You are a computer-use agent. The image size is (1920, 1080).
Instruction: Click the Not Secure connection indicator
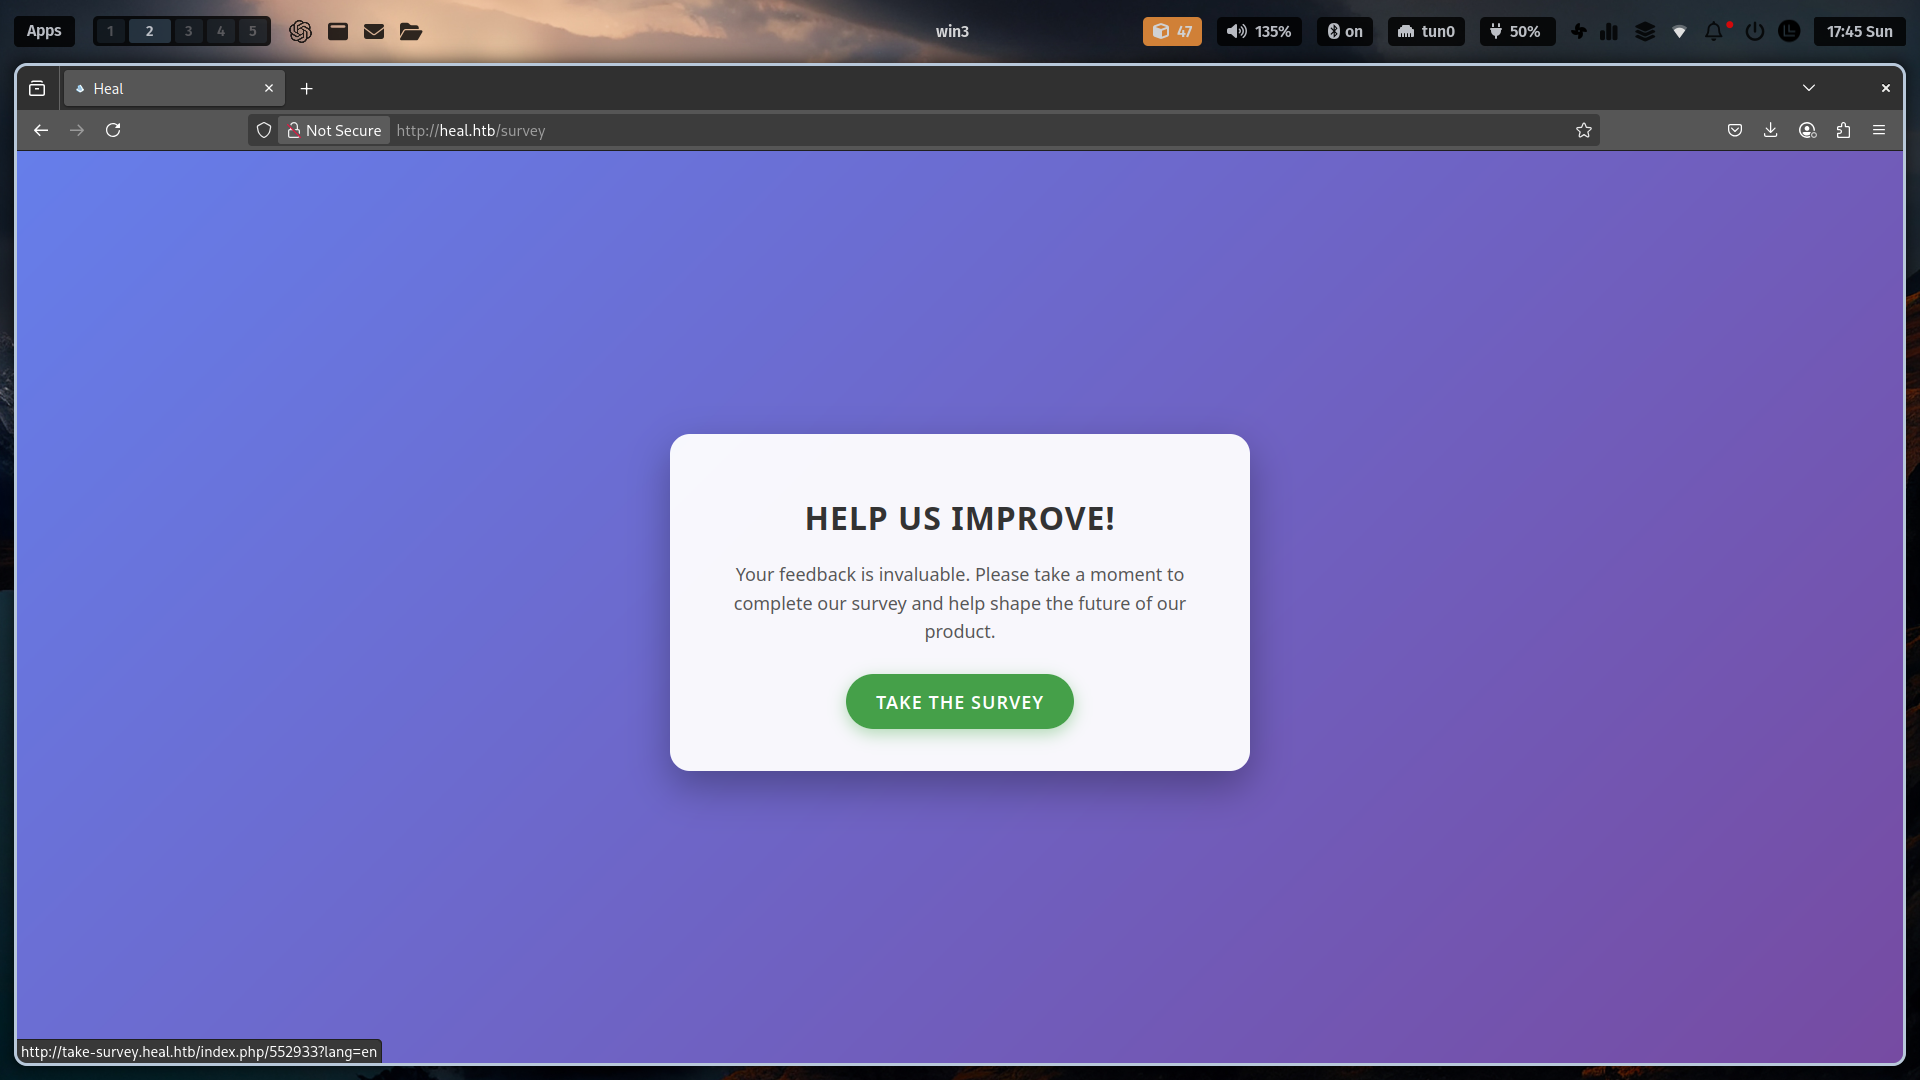pos(334,130)
